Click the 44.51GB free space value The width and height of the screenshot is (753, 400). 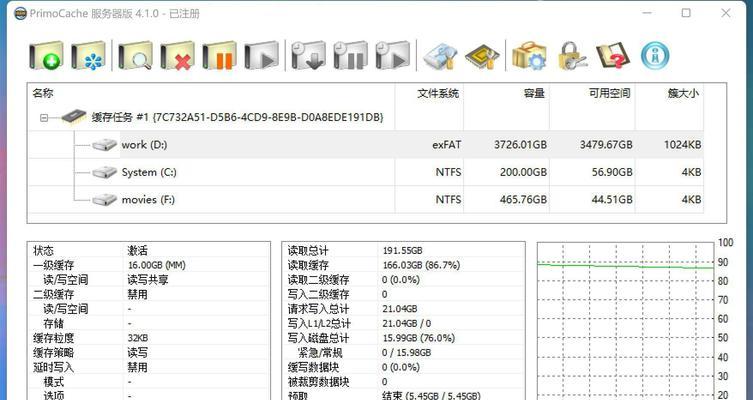[612, 199]
